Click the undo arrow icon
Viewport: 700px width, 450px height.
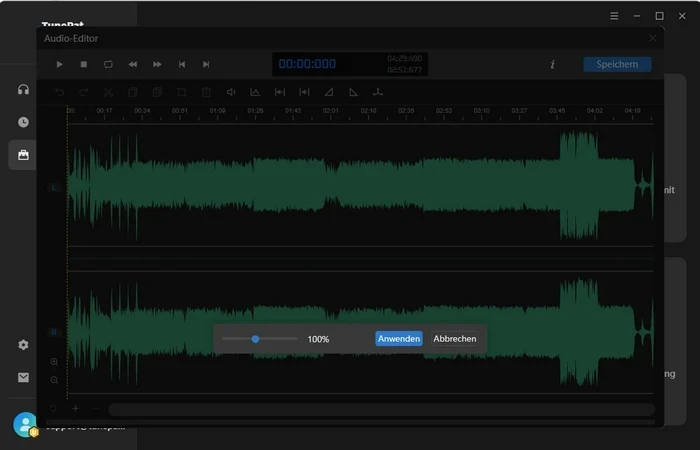59,92
